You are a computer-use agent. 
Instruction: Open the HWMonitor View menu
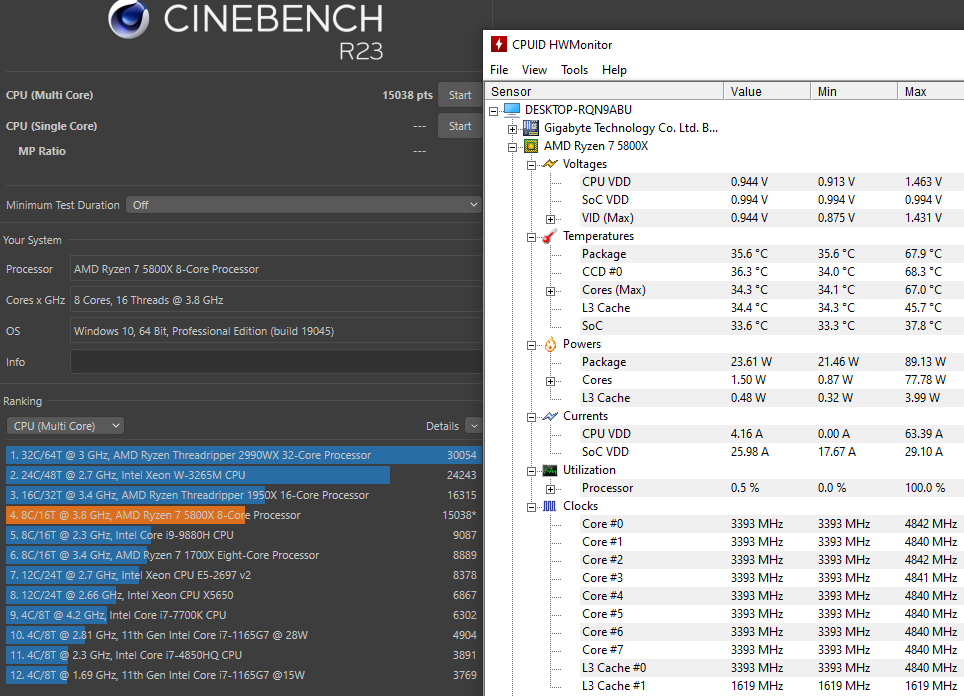click(x=534, y=70)
